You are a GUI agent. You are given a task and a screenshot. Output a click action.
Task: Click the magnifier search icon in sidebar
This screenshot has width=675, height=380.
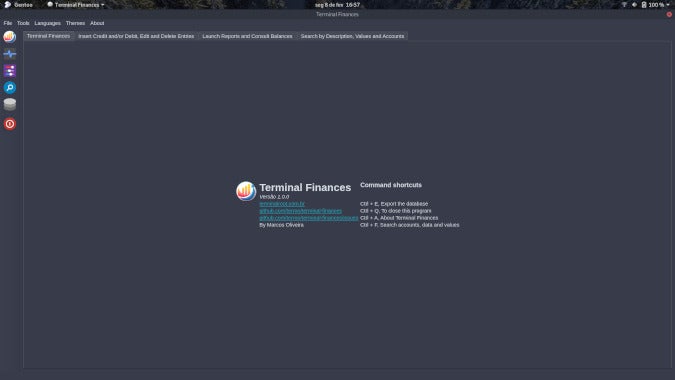[x=9, y=87]
